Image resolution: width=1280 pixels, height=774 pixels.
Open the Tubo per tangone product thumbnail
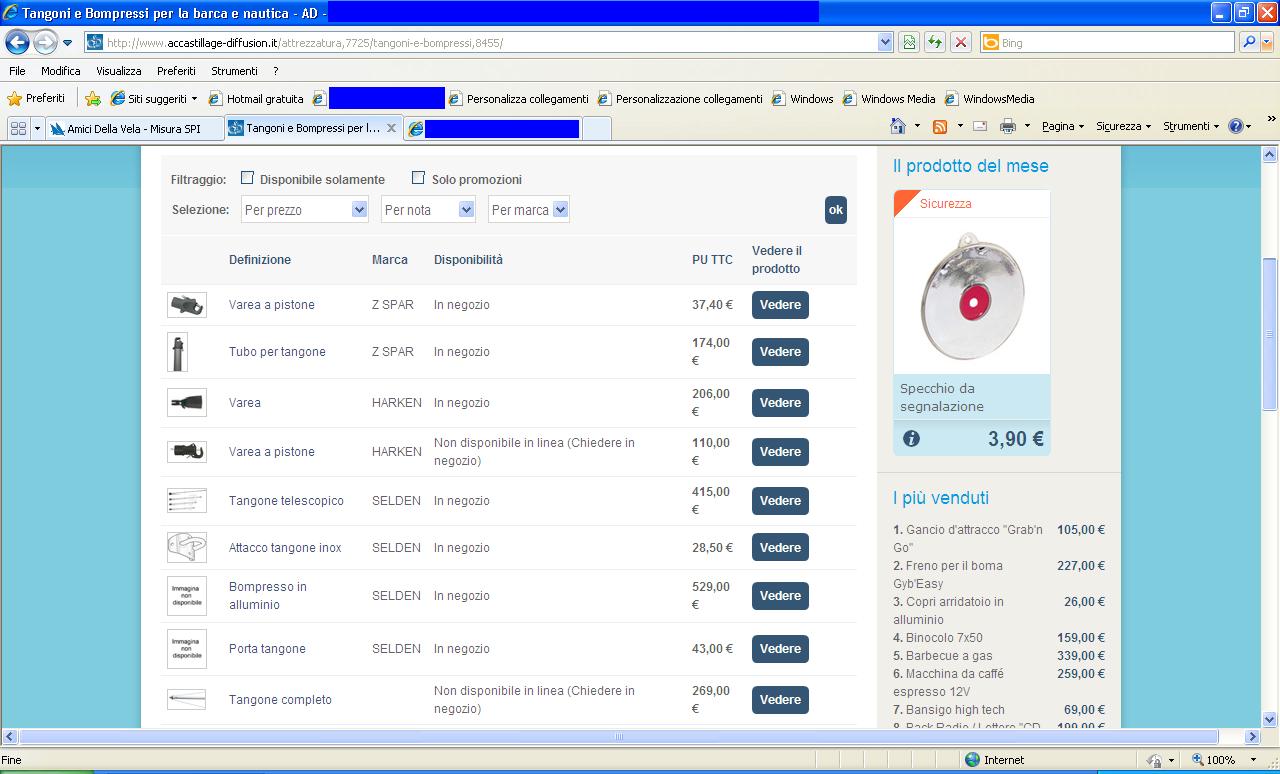(178, 352)
